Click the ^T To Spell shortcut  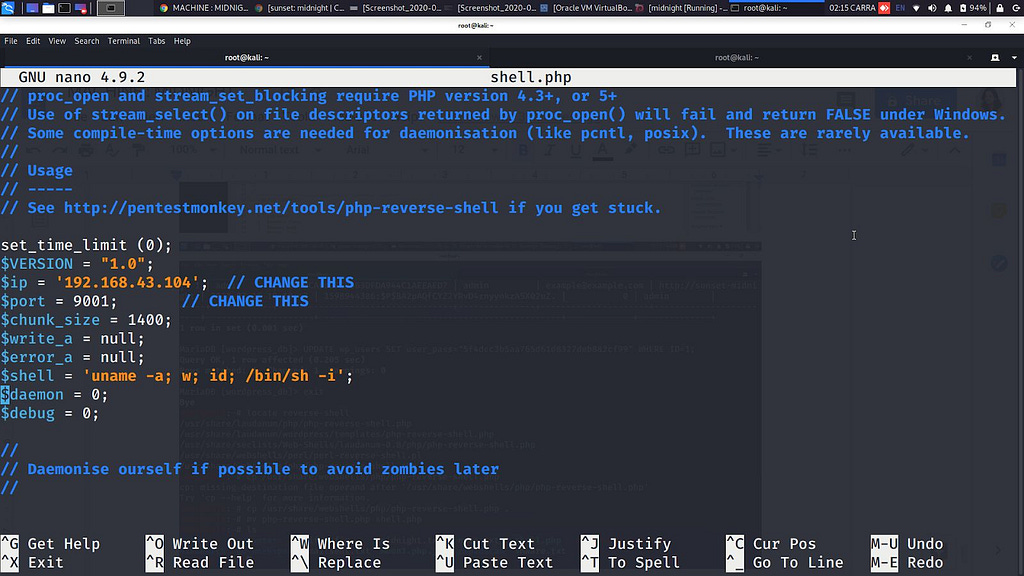tap(631, 562)
